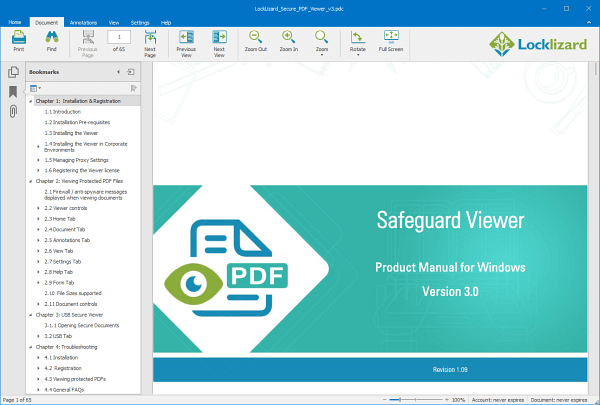The image size is (600, 405).
Task: Open bookmark 2.9 Form Tab
Action: [x=59, y=283]
